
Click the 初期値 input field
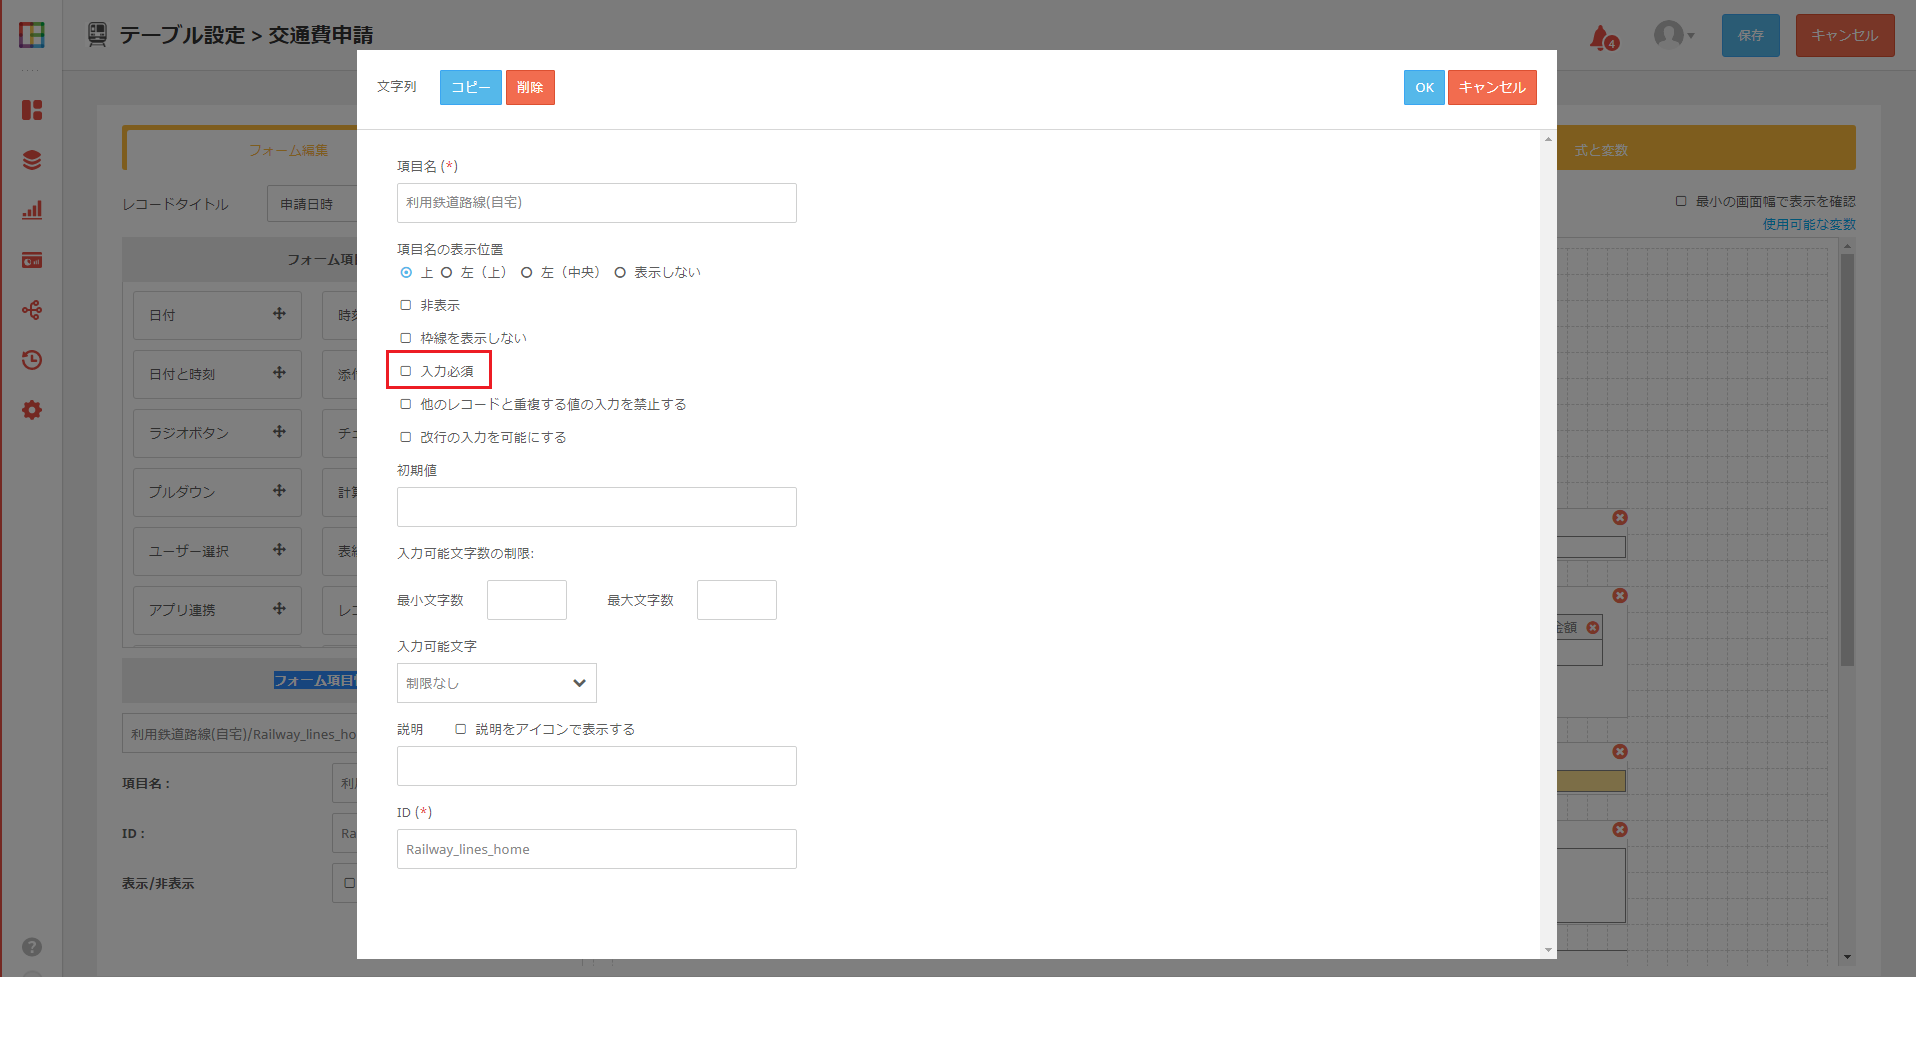point(597,507)
